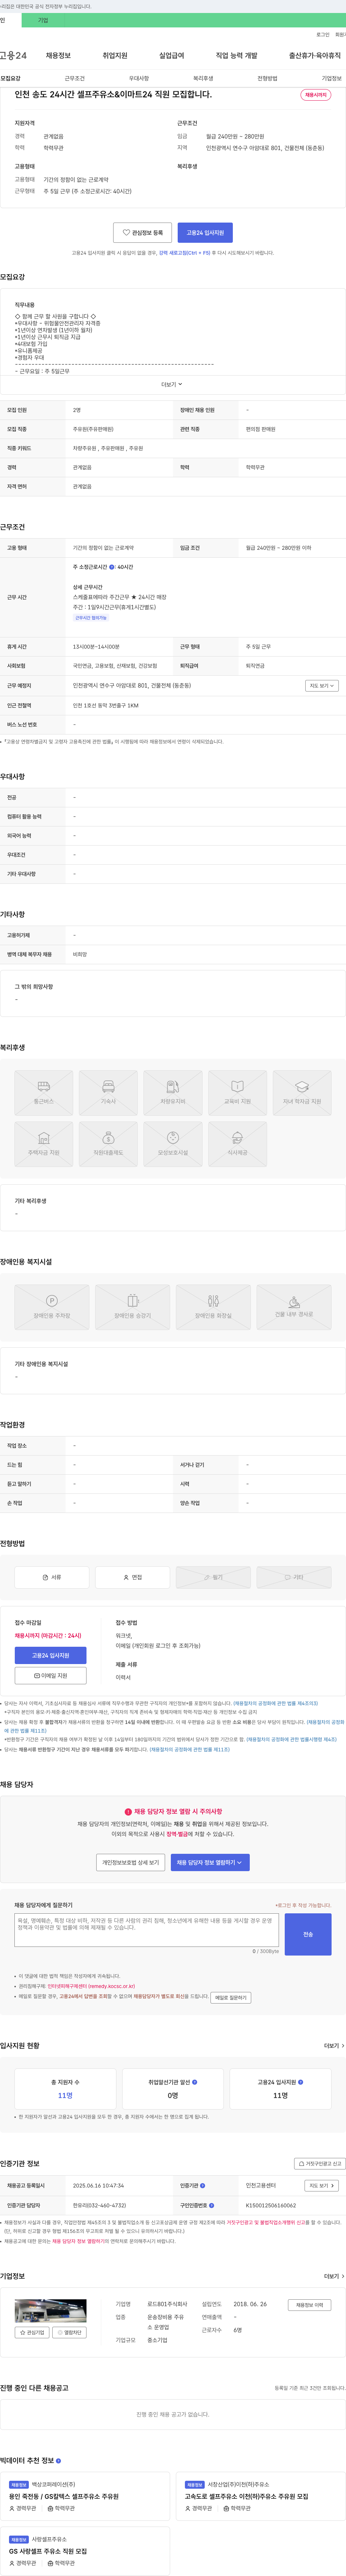Viewport: 346px width, 2576px height.
Task: Click the company photo thumbnail
Action: pyautogui.click(x=50, y=2311)
